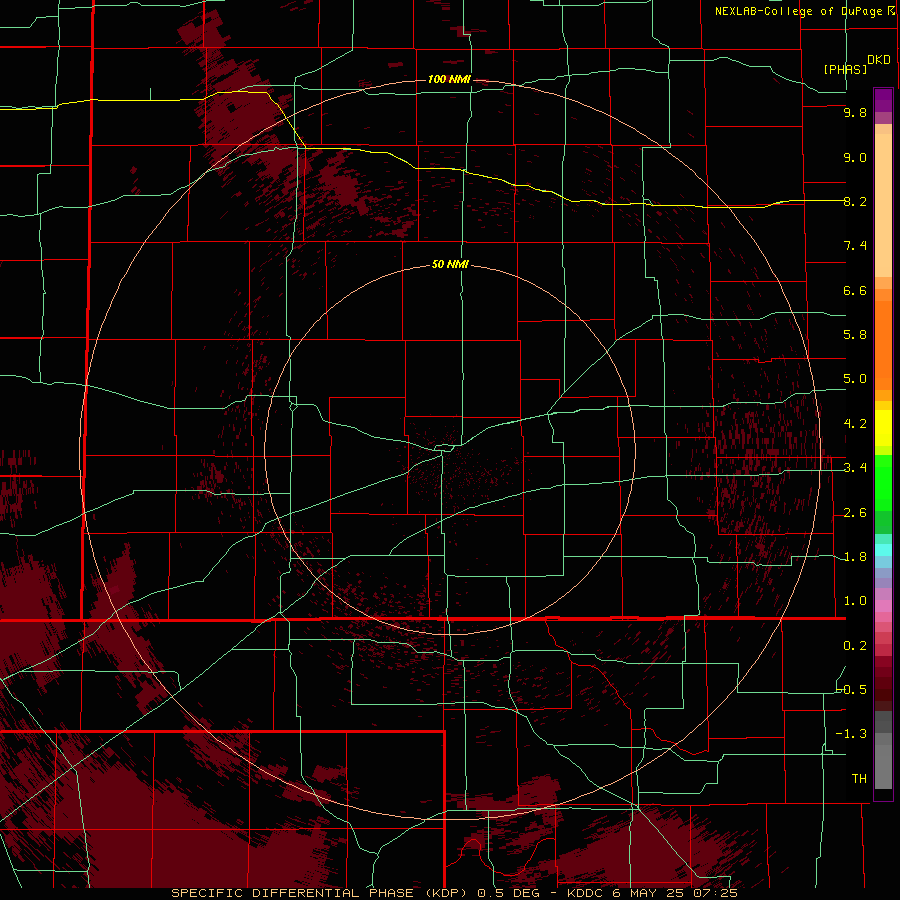
Task: Pick the pink segment of color bar
Action: (883, 606)
